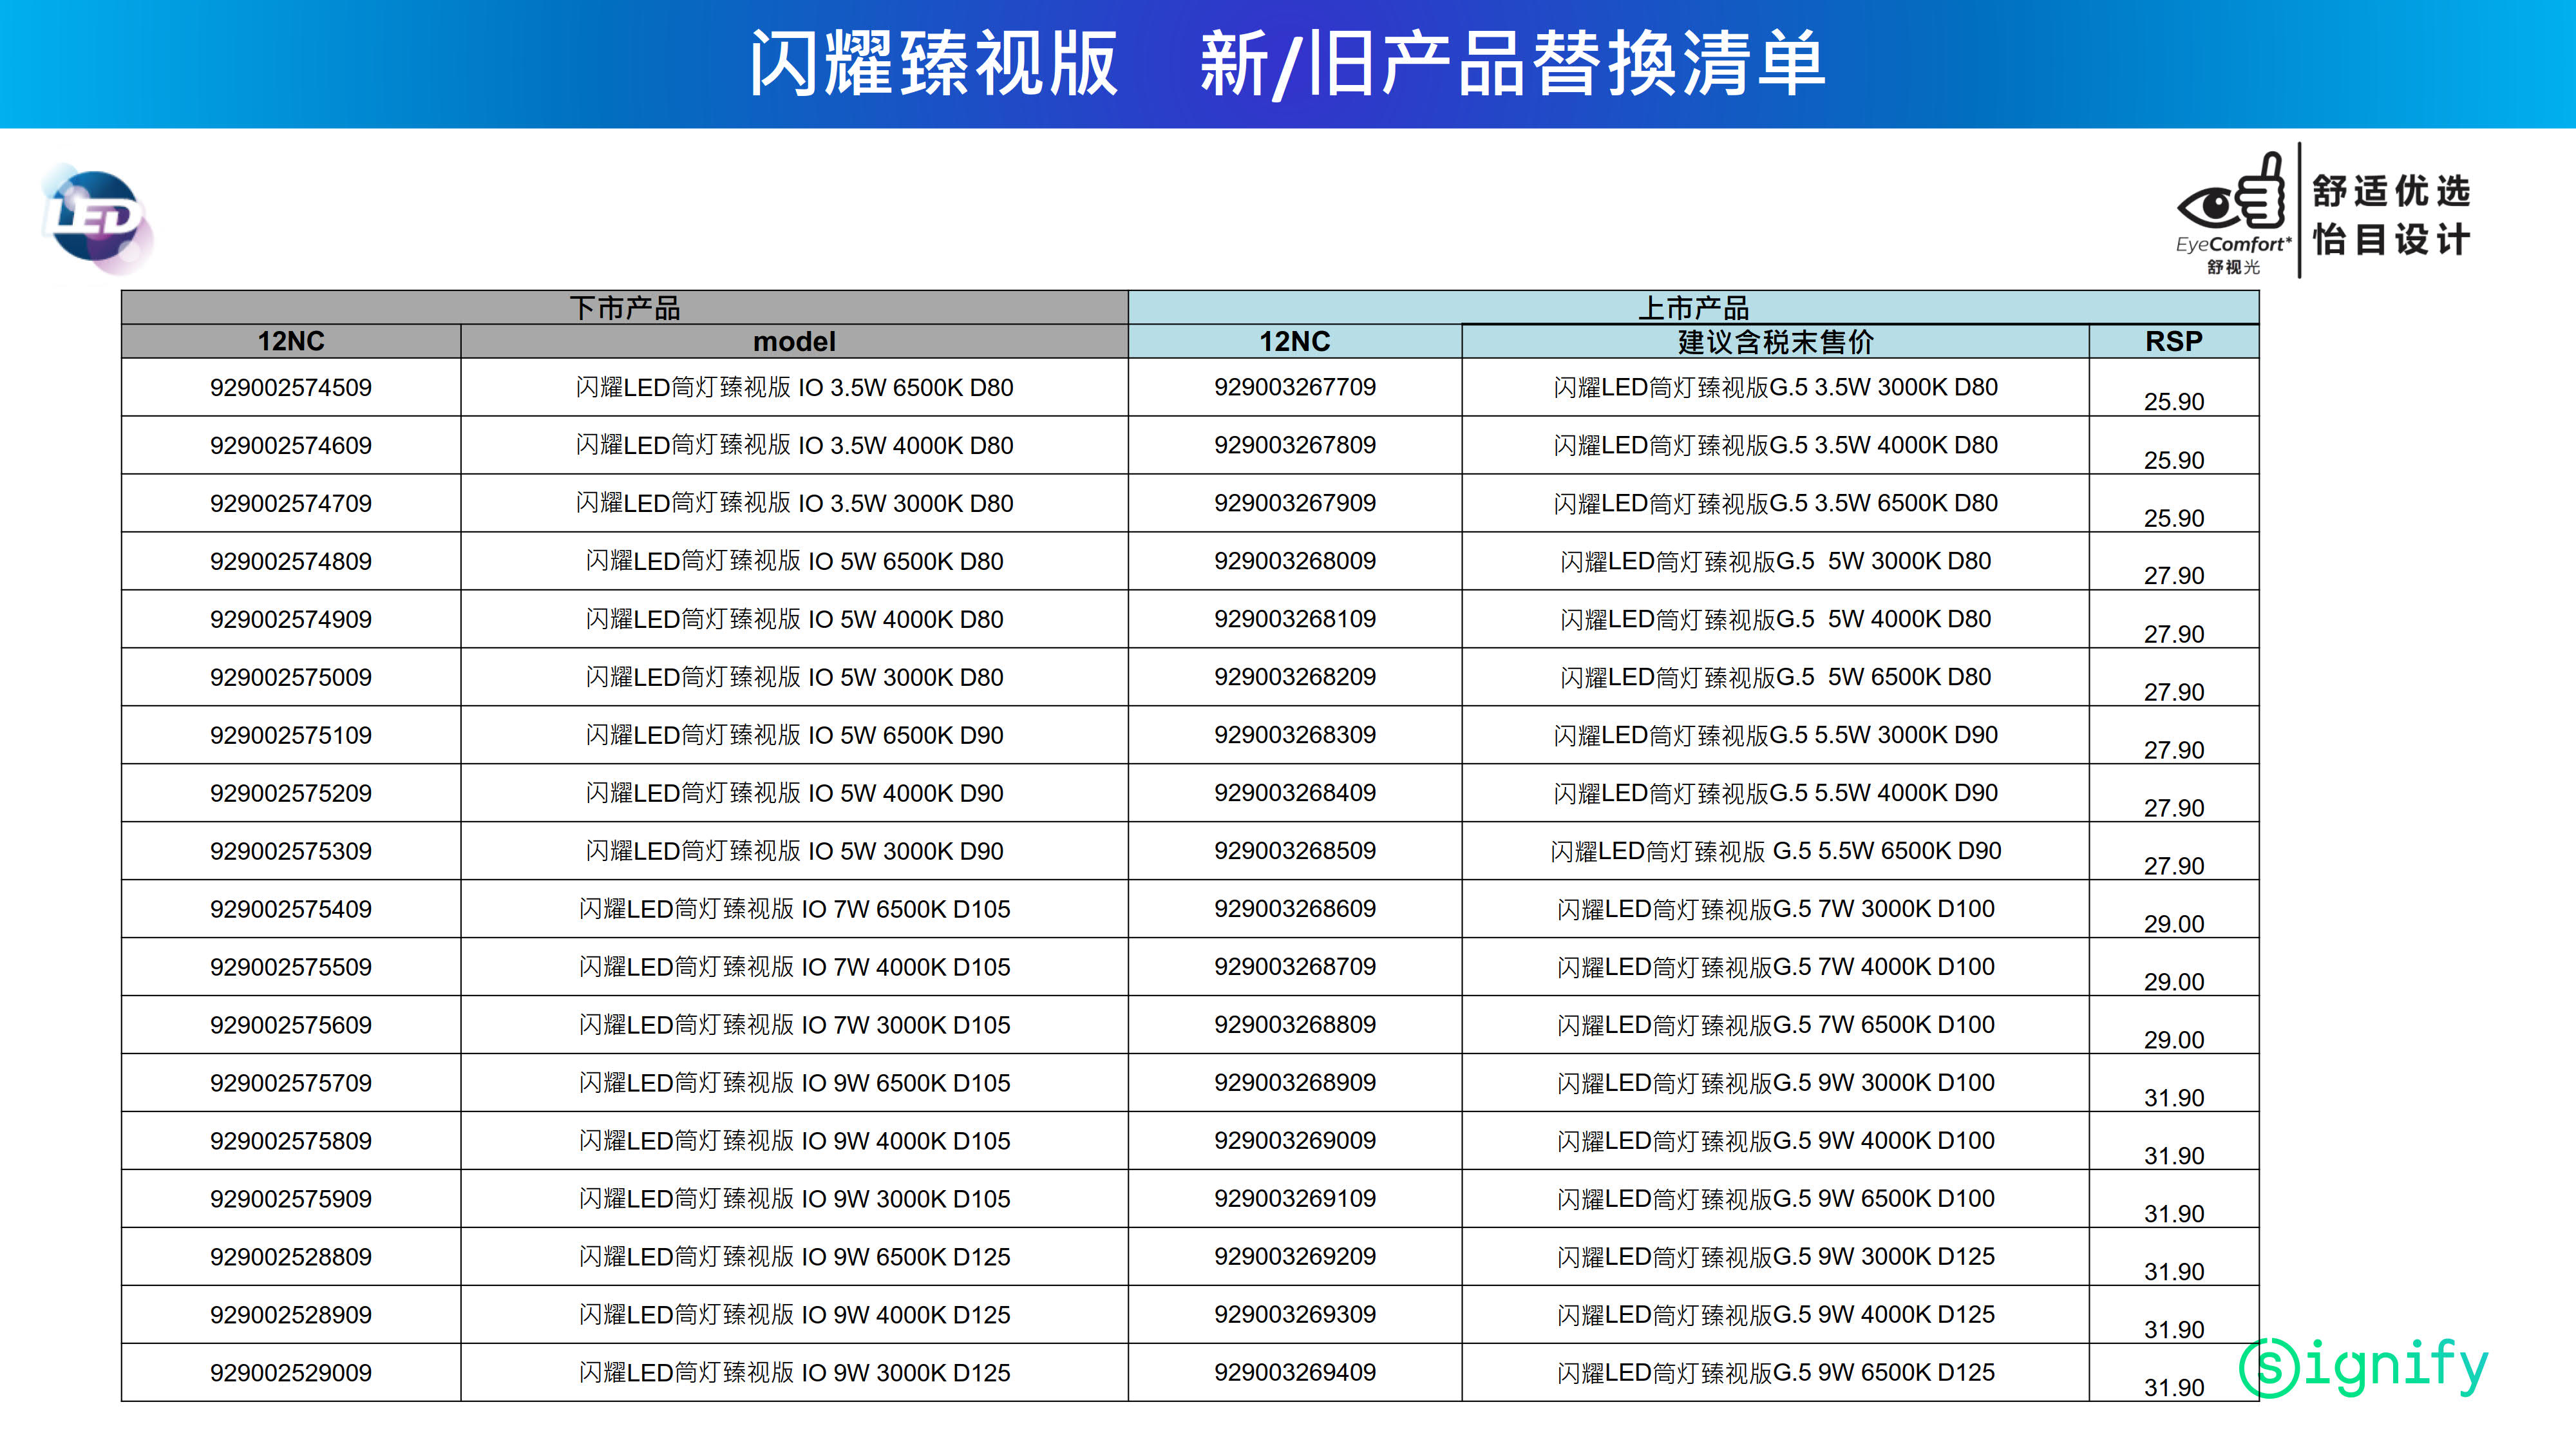The width and height of the screenshot is (2576, 1449).
Task: Click cell 929003268509
Action: point(1295,852)
